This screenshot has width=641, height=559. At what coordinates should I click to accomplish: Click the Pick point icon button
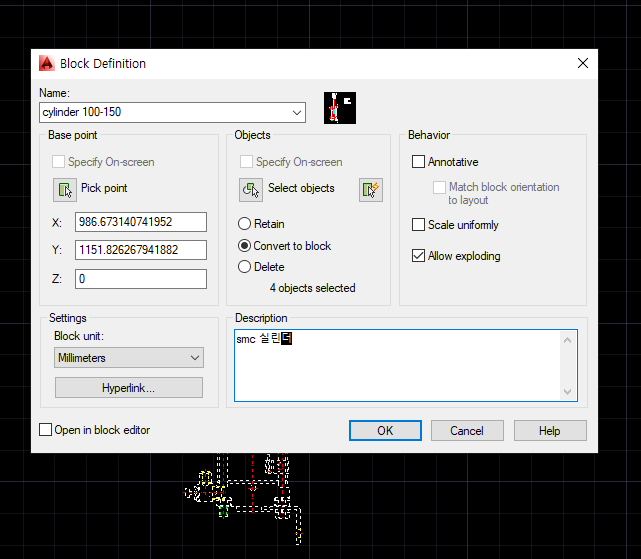tap(65, 190)
